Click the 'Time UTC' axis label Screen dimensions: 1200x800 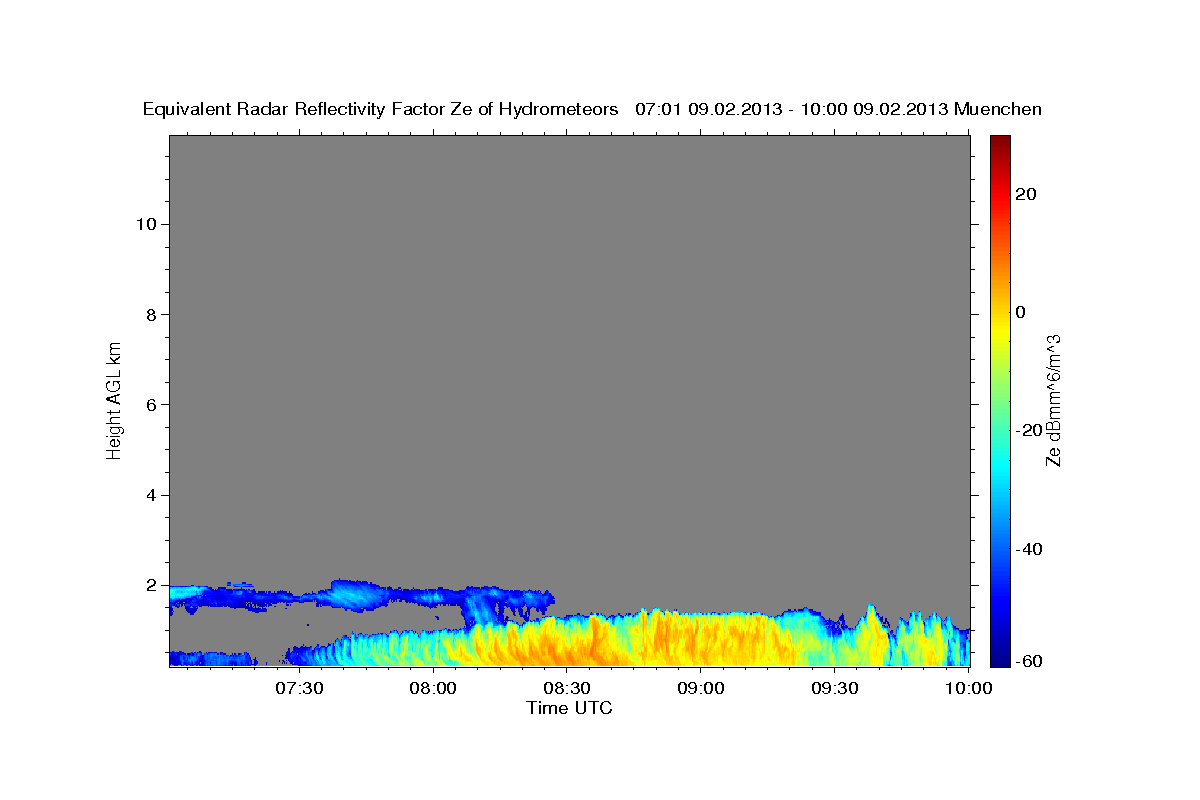(569, 708)
